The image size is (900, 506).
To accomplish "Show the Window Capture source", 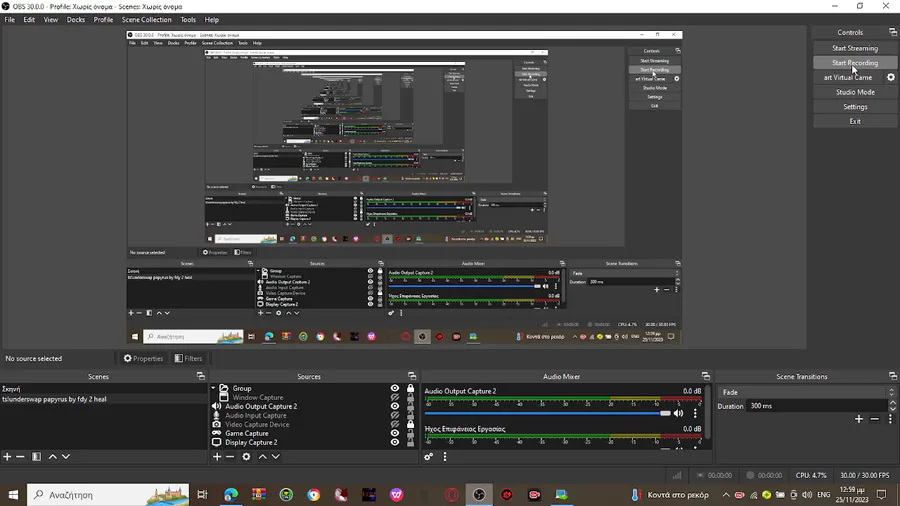I will (x=395, y=397).
